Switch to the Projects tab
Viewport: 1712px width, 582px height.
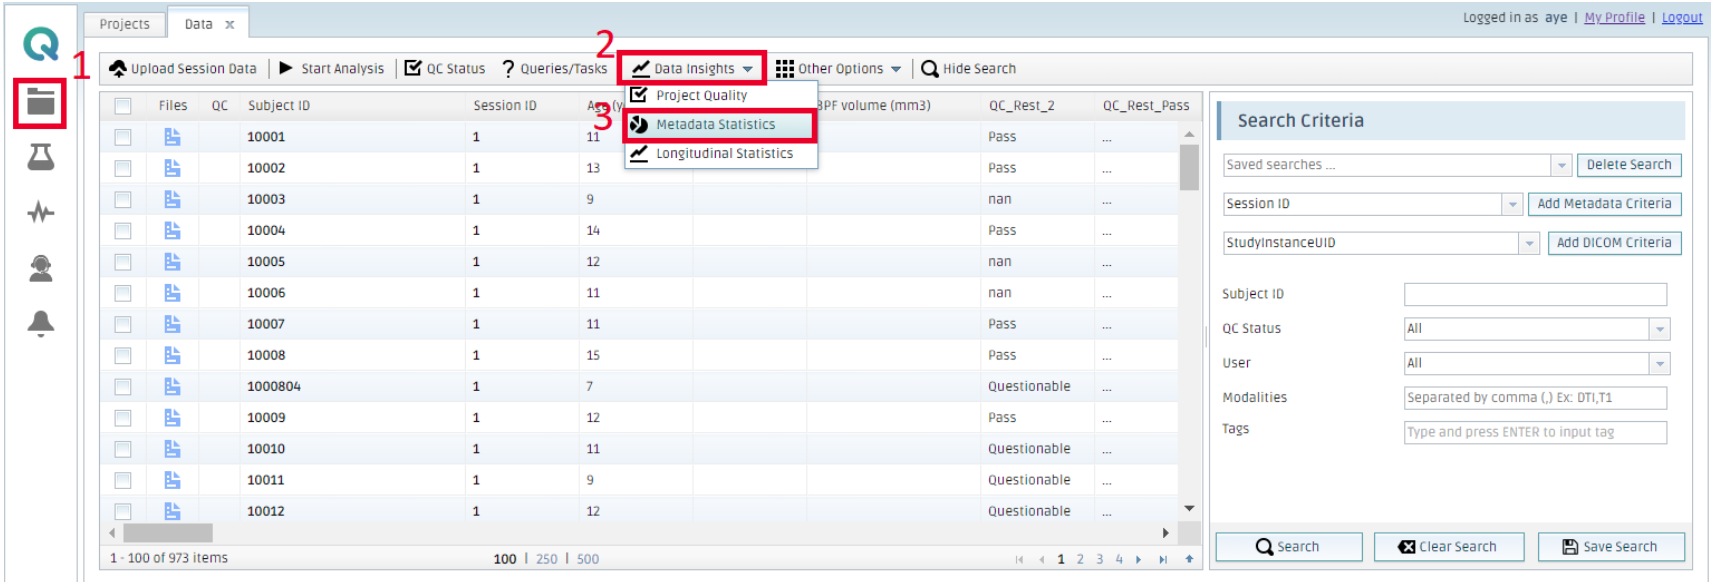point(124,24)
